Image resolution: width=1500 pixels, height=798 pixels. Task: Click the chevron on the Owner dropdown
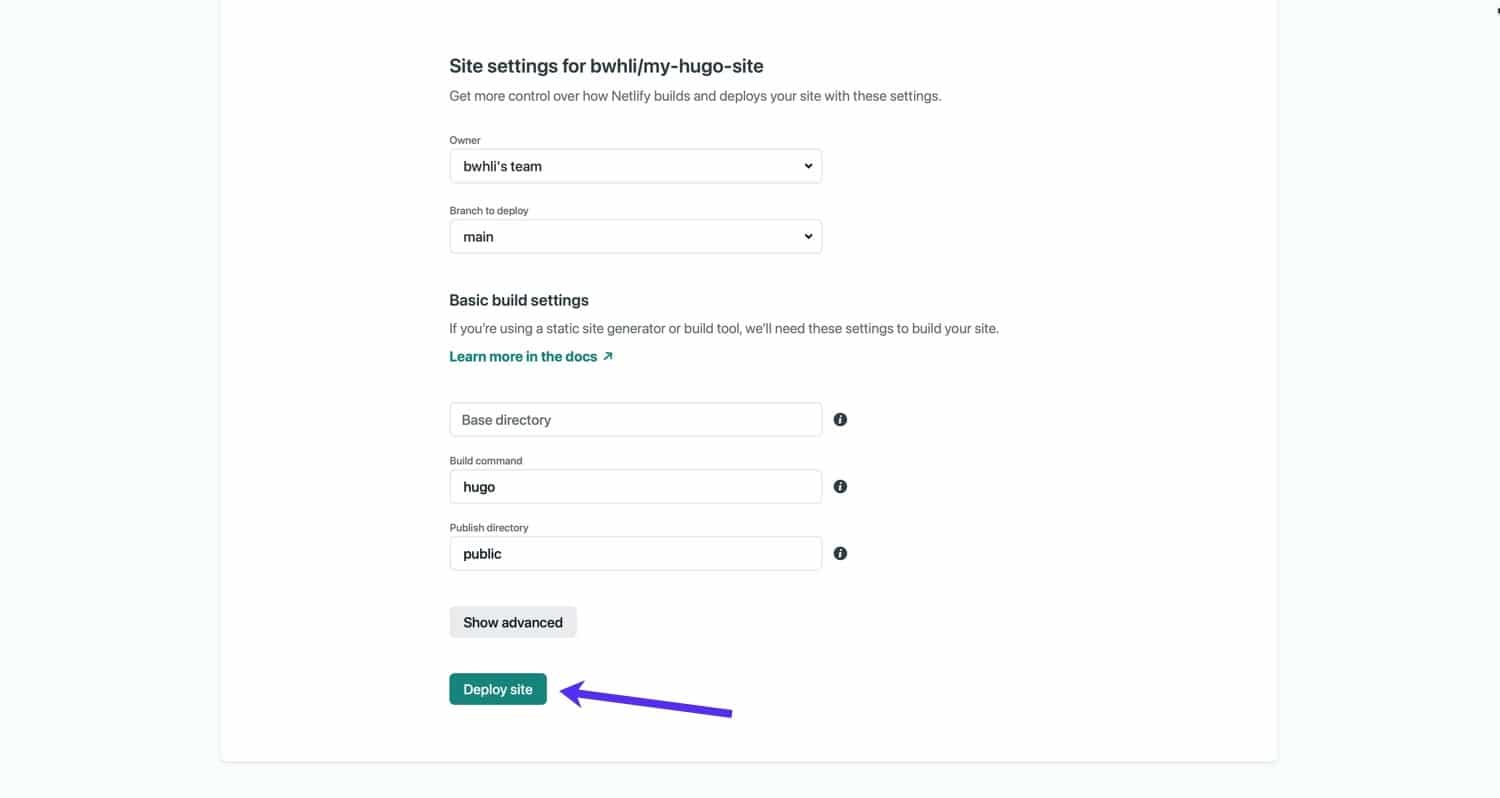click(x=807, y=165)
